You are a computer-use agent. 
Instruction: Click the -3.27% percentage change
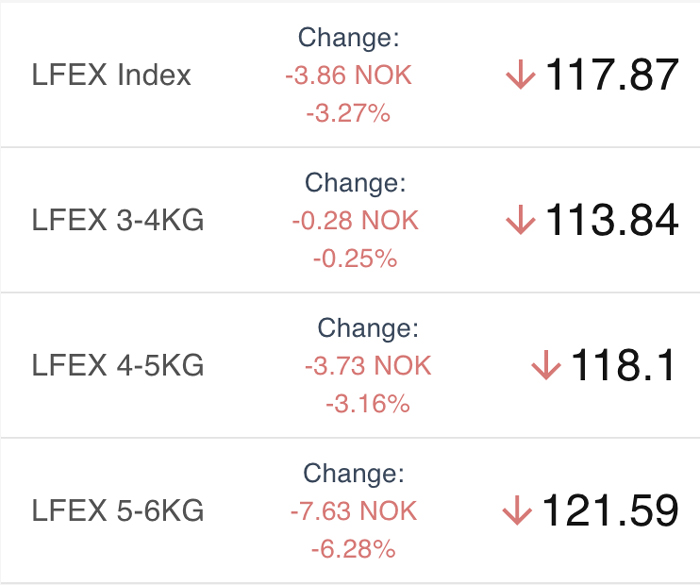tap(348, 113)
